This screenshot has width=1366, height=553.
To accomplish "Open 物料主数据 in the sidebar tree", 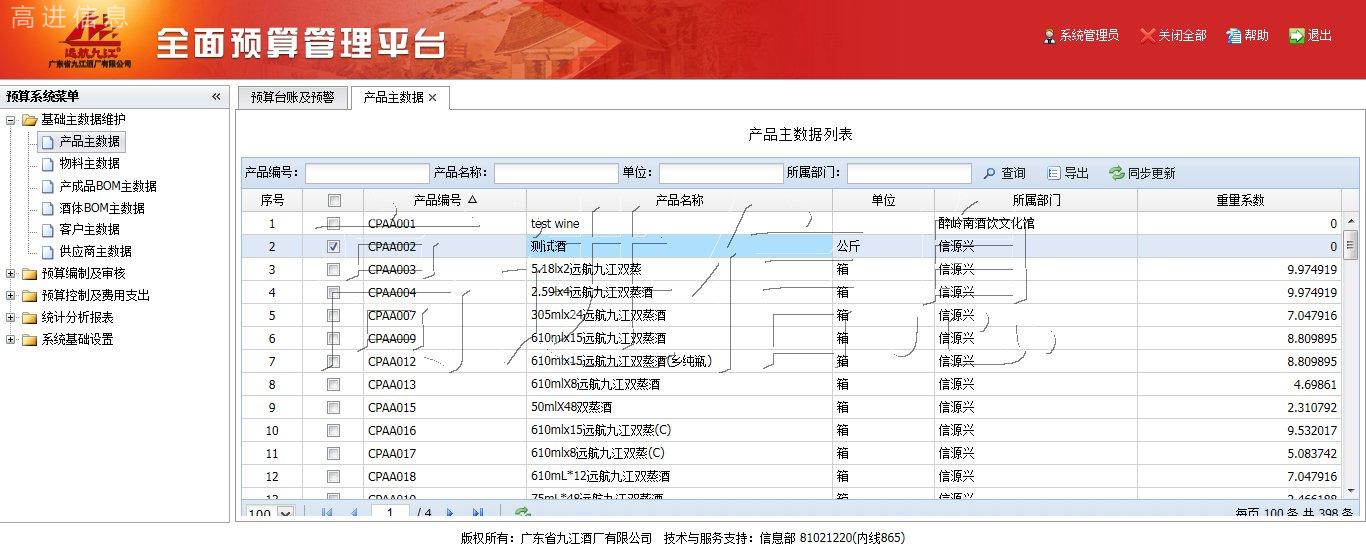I will click(89, 163).
